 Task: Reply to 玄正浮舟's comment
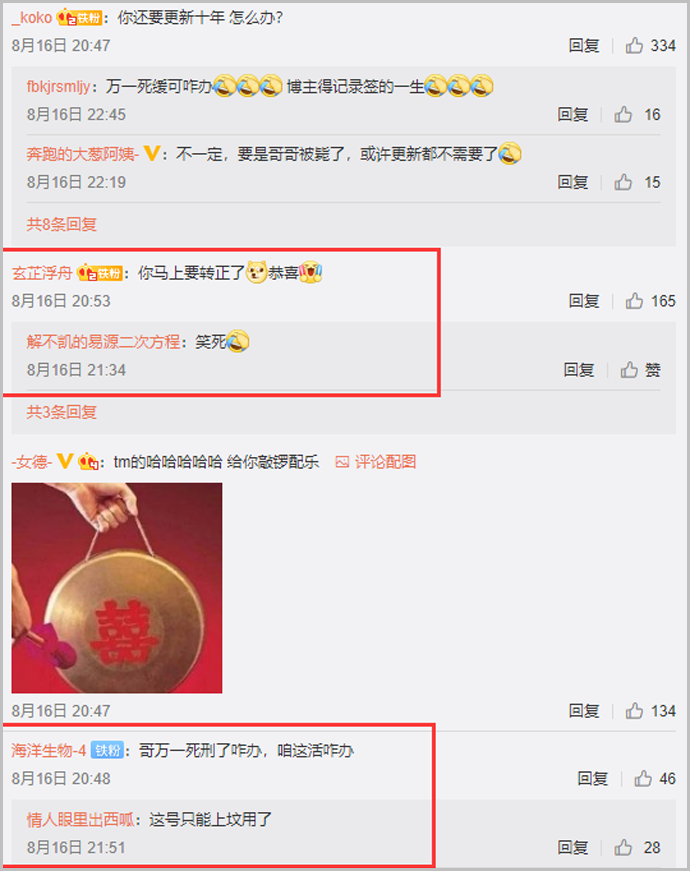[584, 301]
